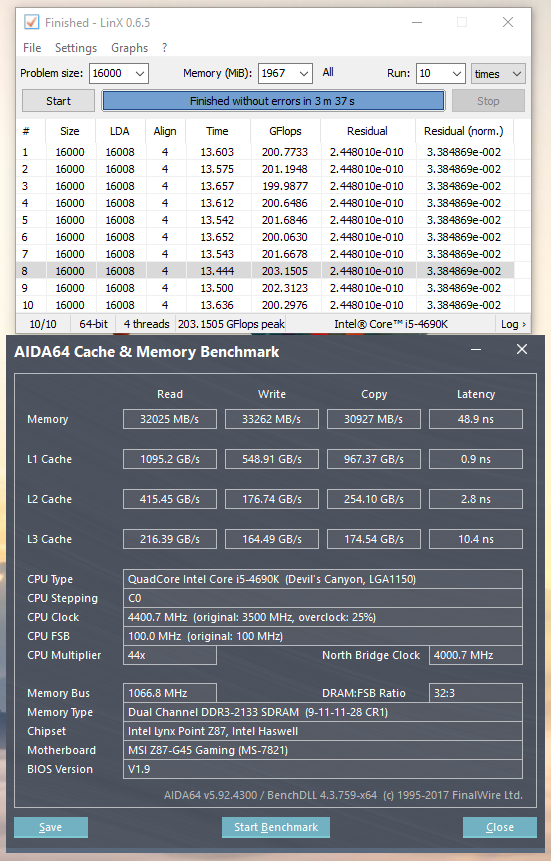Open the times unit dropdown
This screenshot has width=551, height=861.
pyautogui.click(x=498, y=74)
